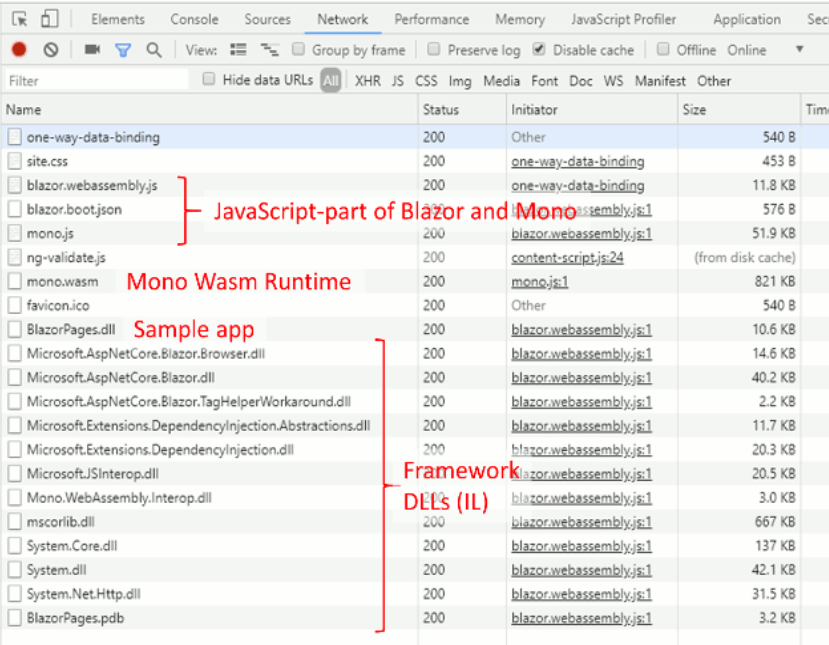
Task: Click file icon of one-way-data-binding row
Action: coord(14,137)
